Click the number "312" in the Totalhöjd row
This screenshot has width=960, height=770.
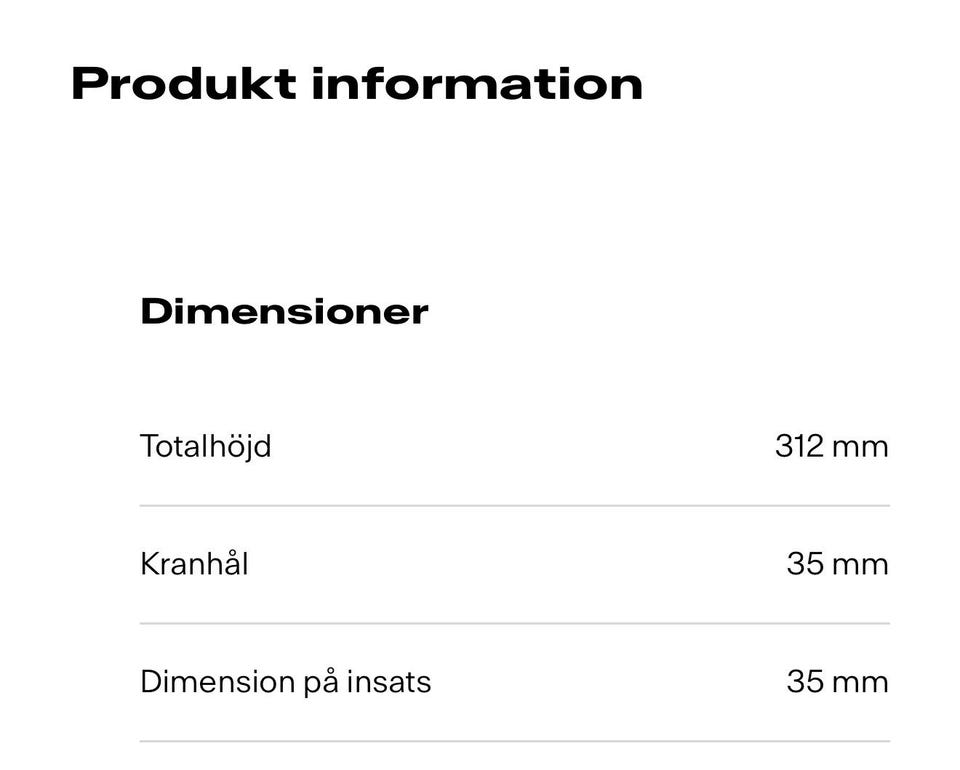(800, 446)
